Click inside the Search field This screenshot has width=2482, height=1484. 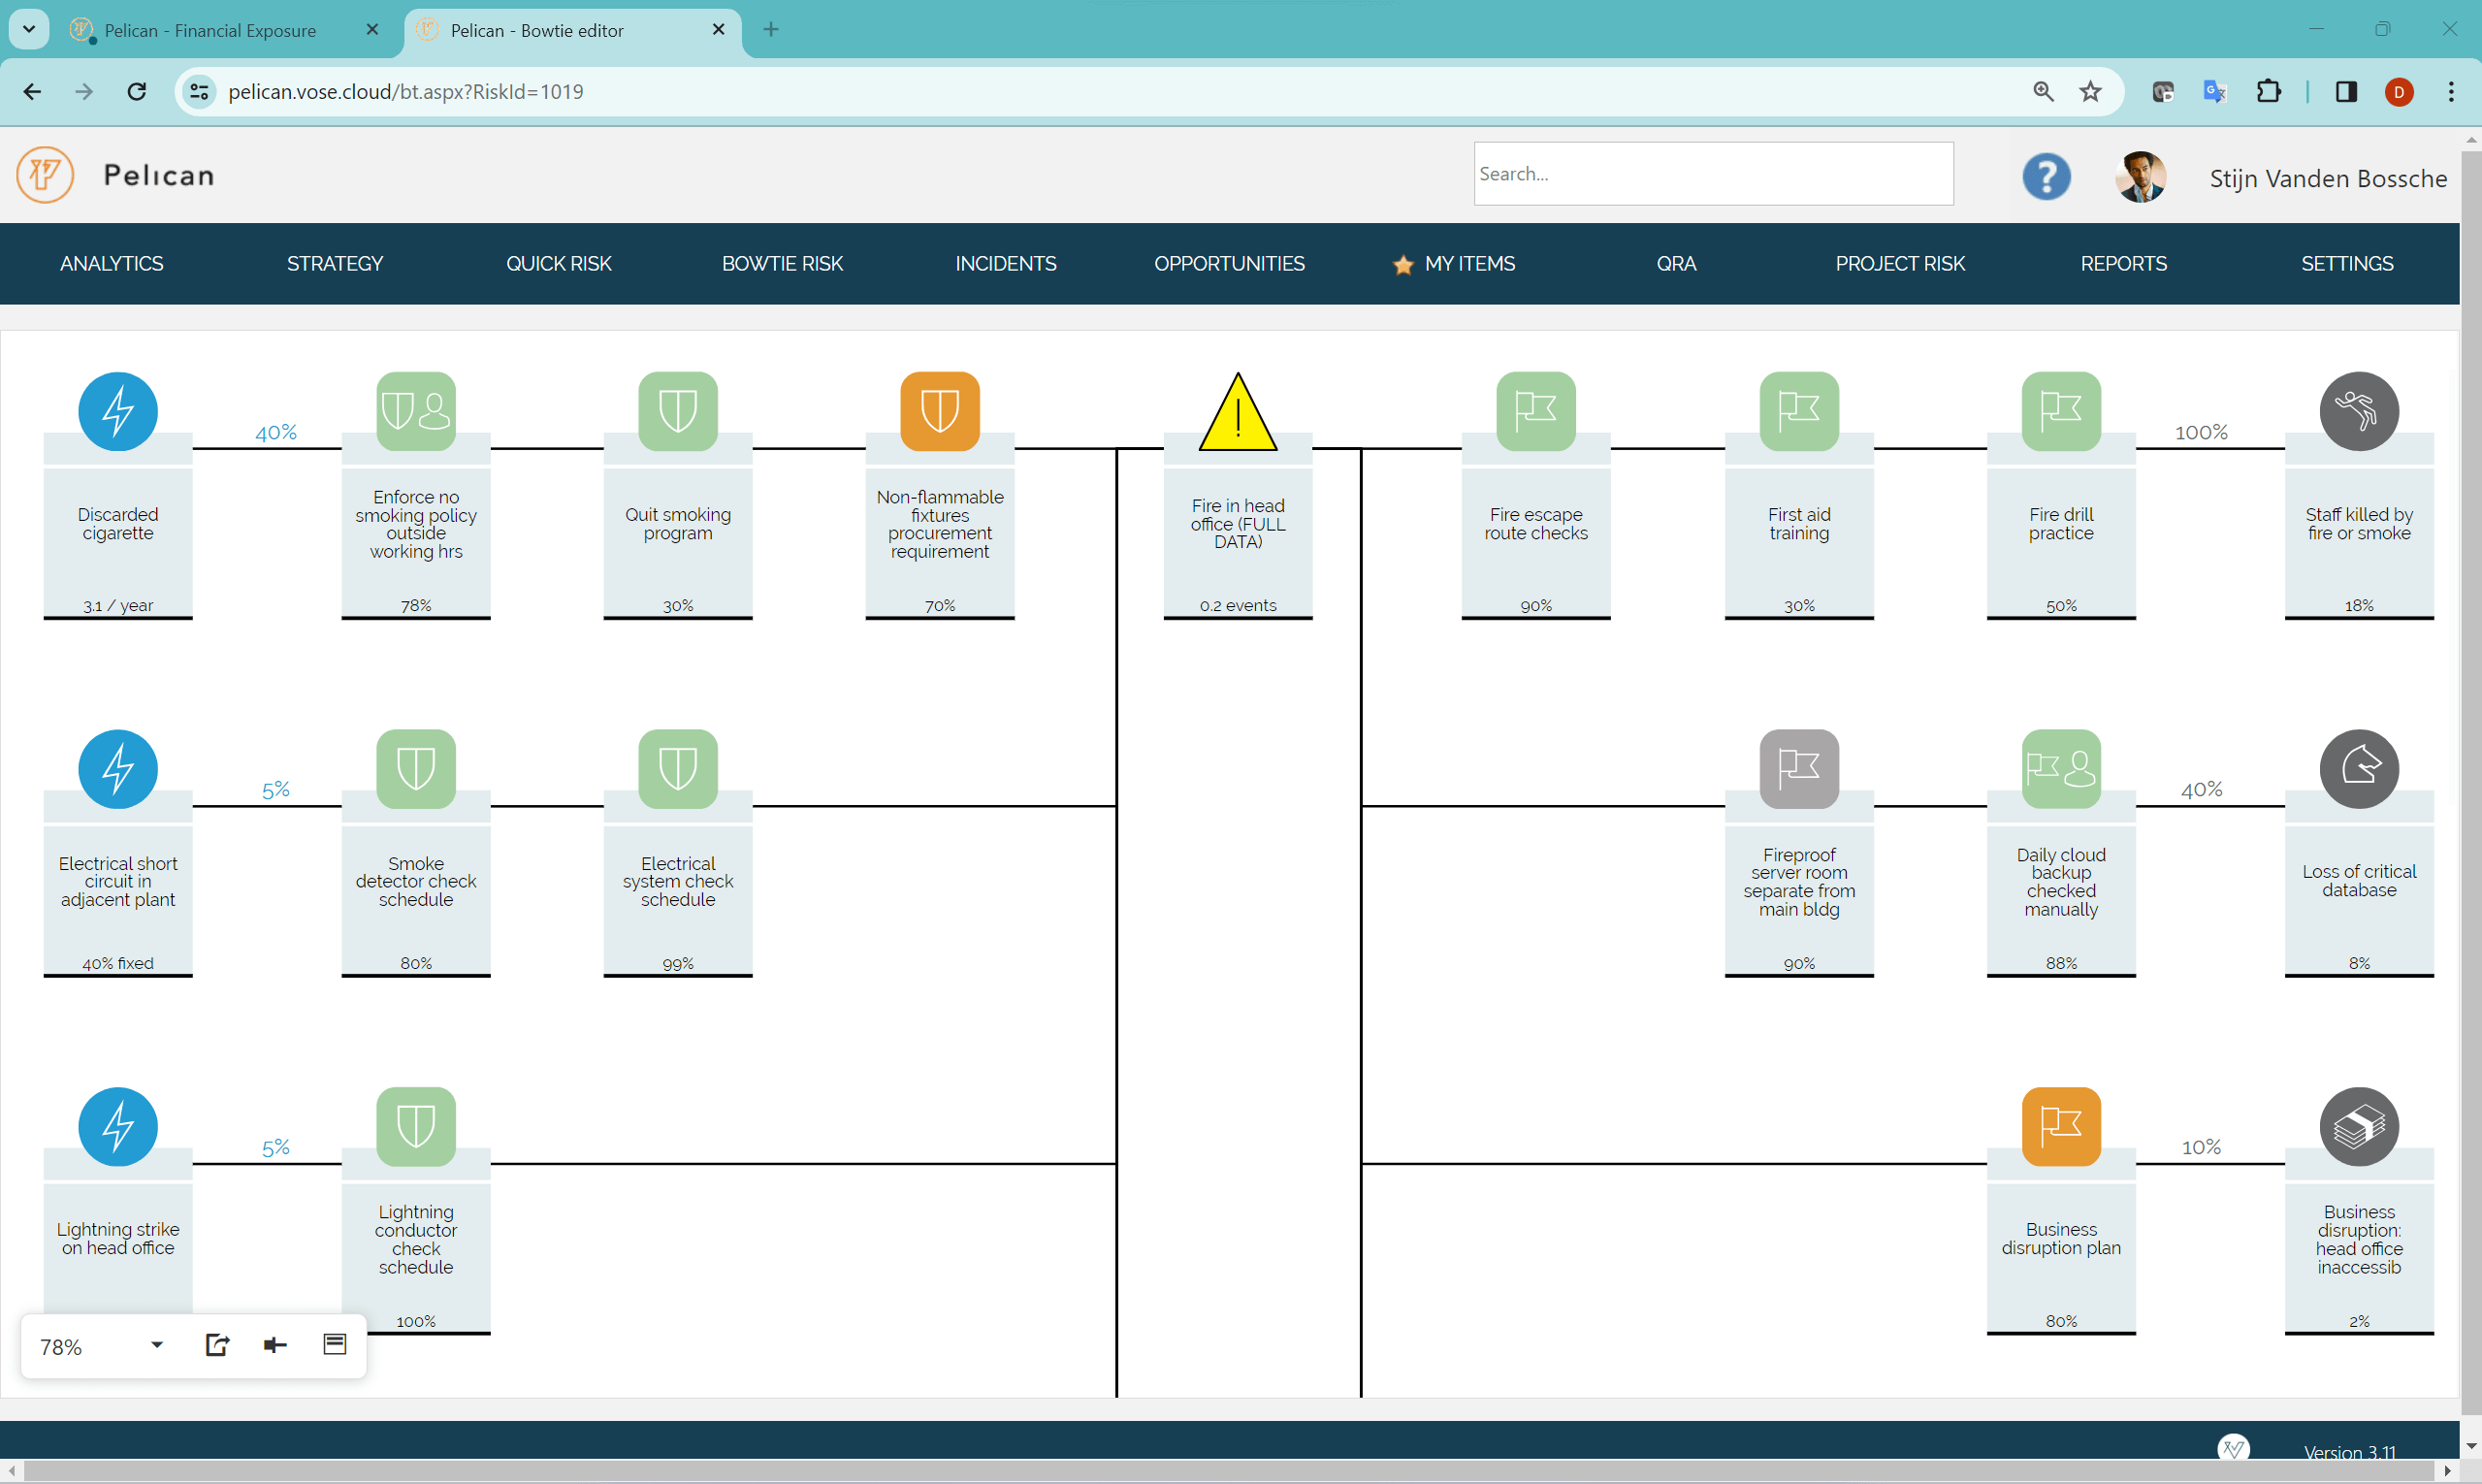(x=1712, y=173)
